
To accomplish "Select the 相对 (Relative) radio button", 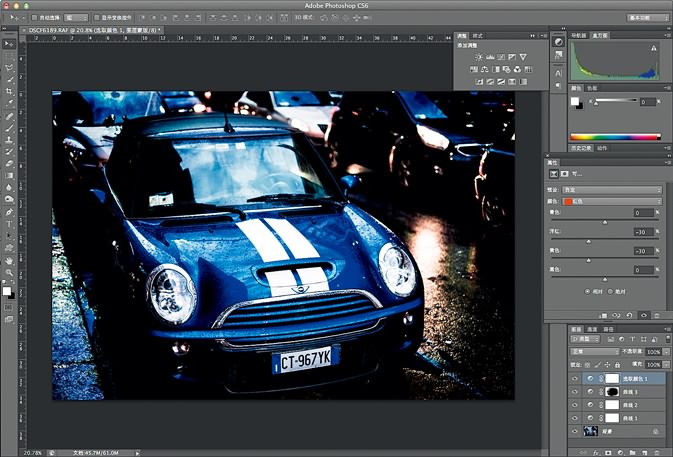I will point(587,291).
